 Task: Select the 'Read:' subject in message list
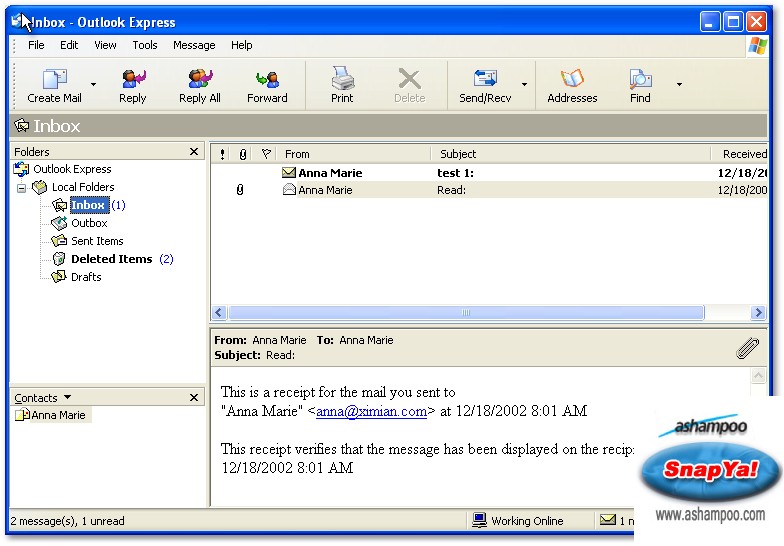pyautogui.click(x=451, y=190)
